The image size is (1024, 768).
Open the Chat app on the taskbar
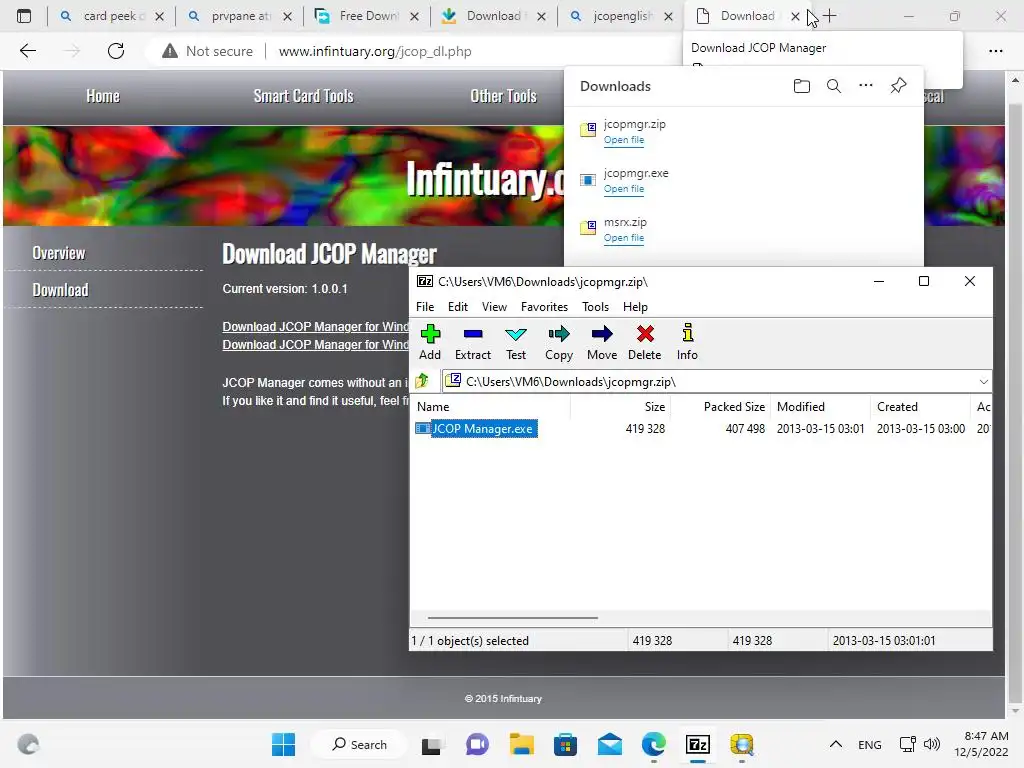point(477,744)
